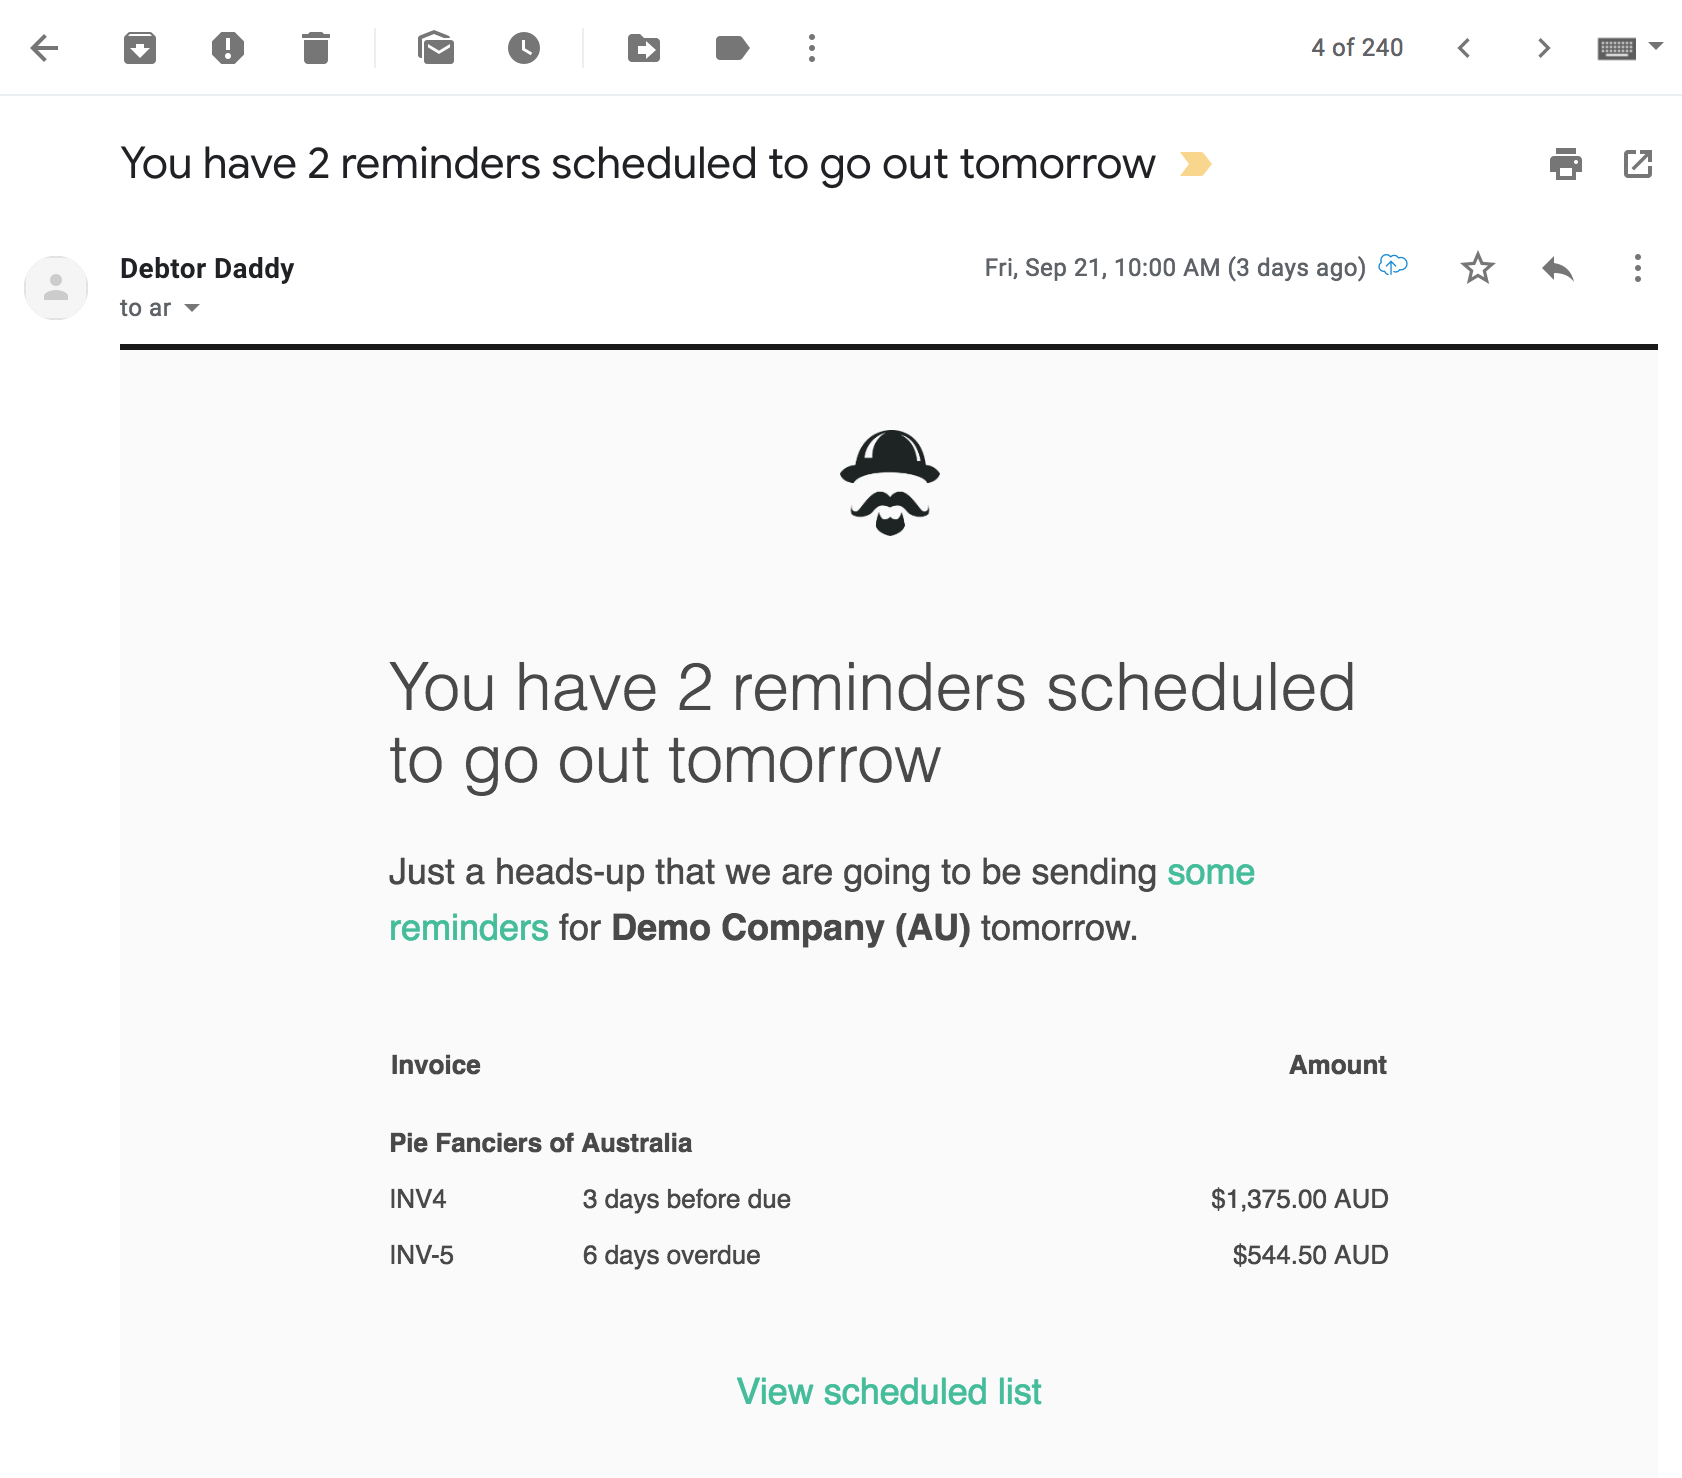Image resolution: width=1682 pixels, height=1478 pixels.
Task: Reply to Debtor Daddy
Action: tap(1557, 268)
